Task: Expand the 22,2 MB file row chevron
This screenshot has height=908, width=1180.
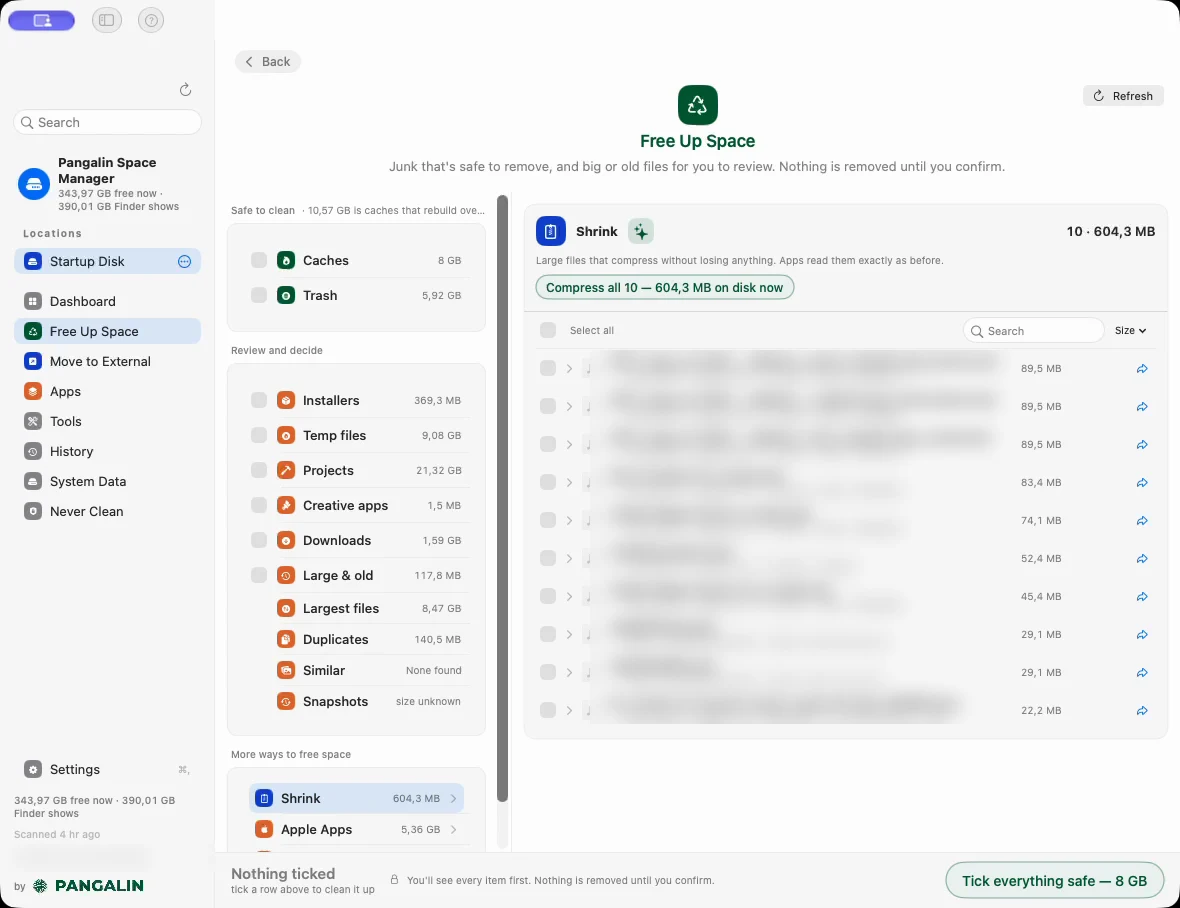Action: (x=569, y=710)
